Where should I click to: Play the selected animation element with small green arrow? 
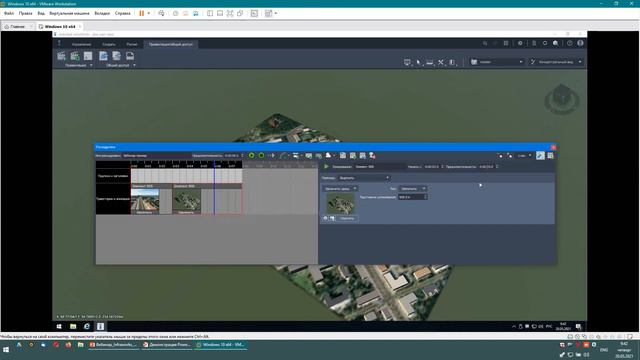coord(326,167)
